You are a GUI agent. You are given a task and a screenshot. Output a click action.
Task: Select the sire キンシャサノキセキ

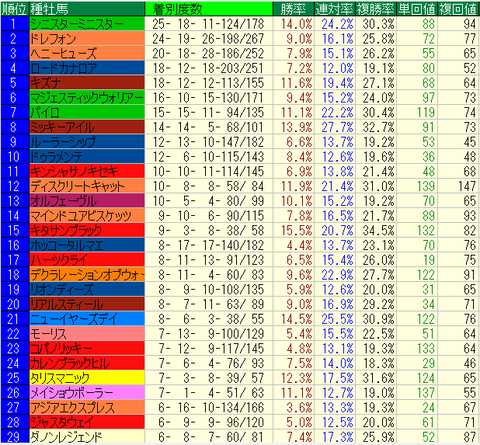87,171
